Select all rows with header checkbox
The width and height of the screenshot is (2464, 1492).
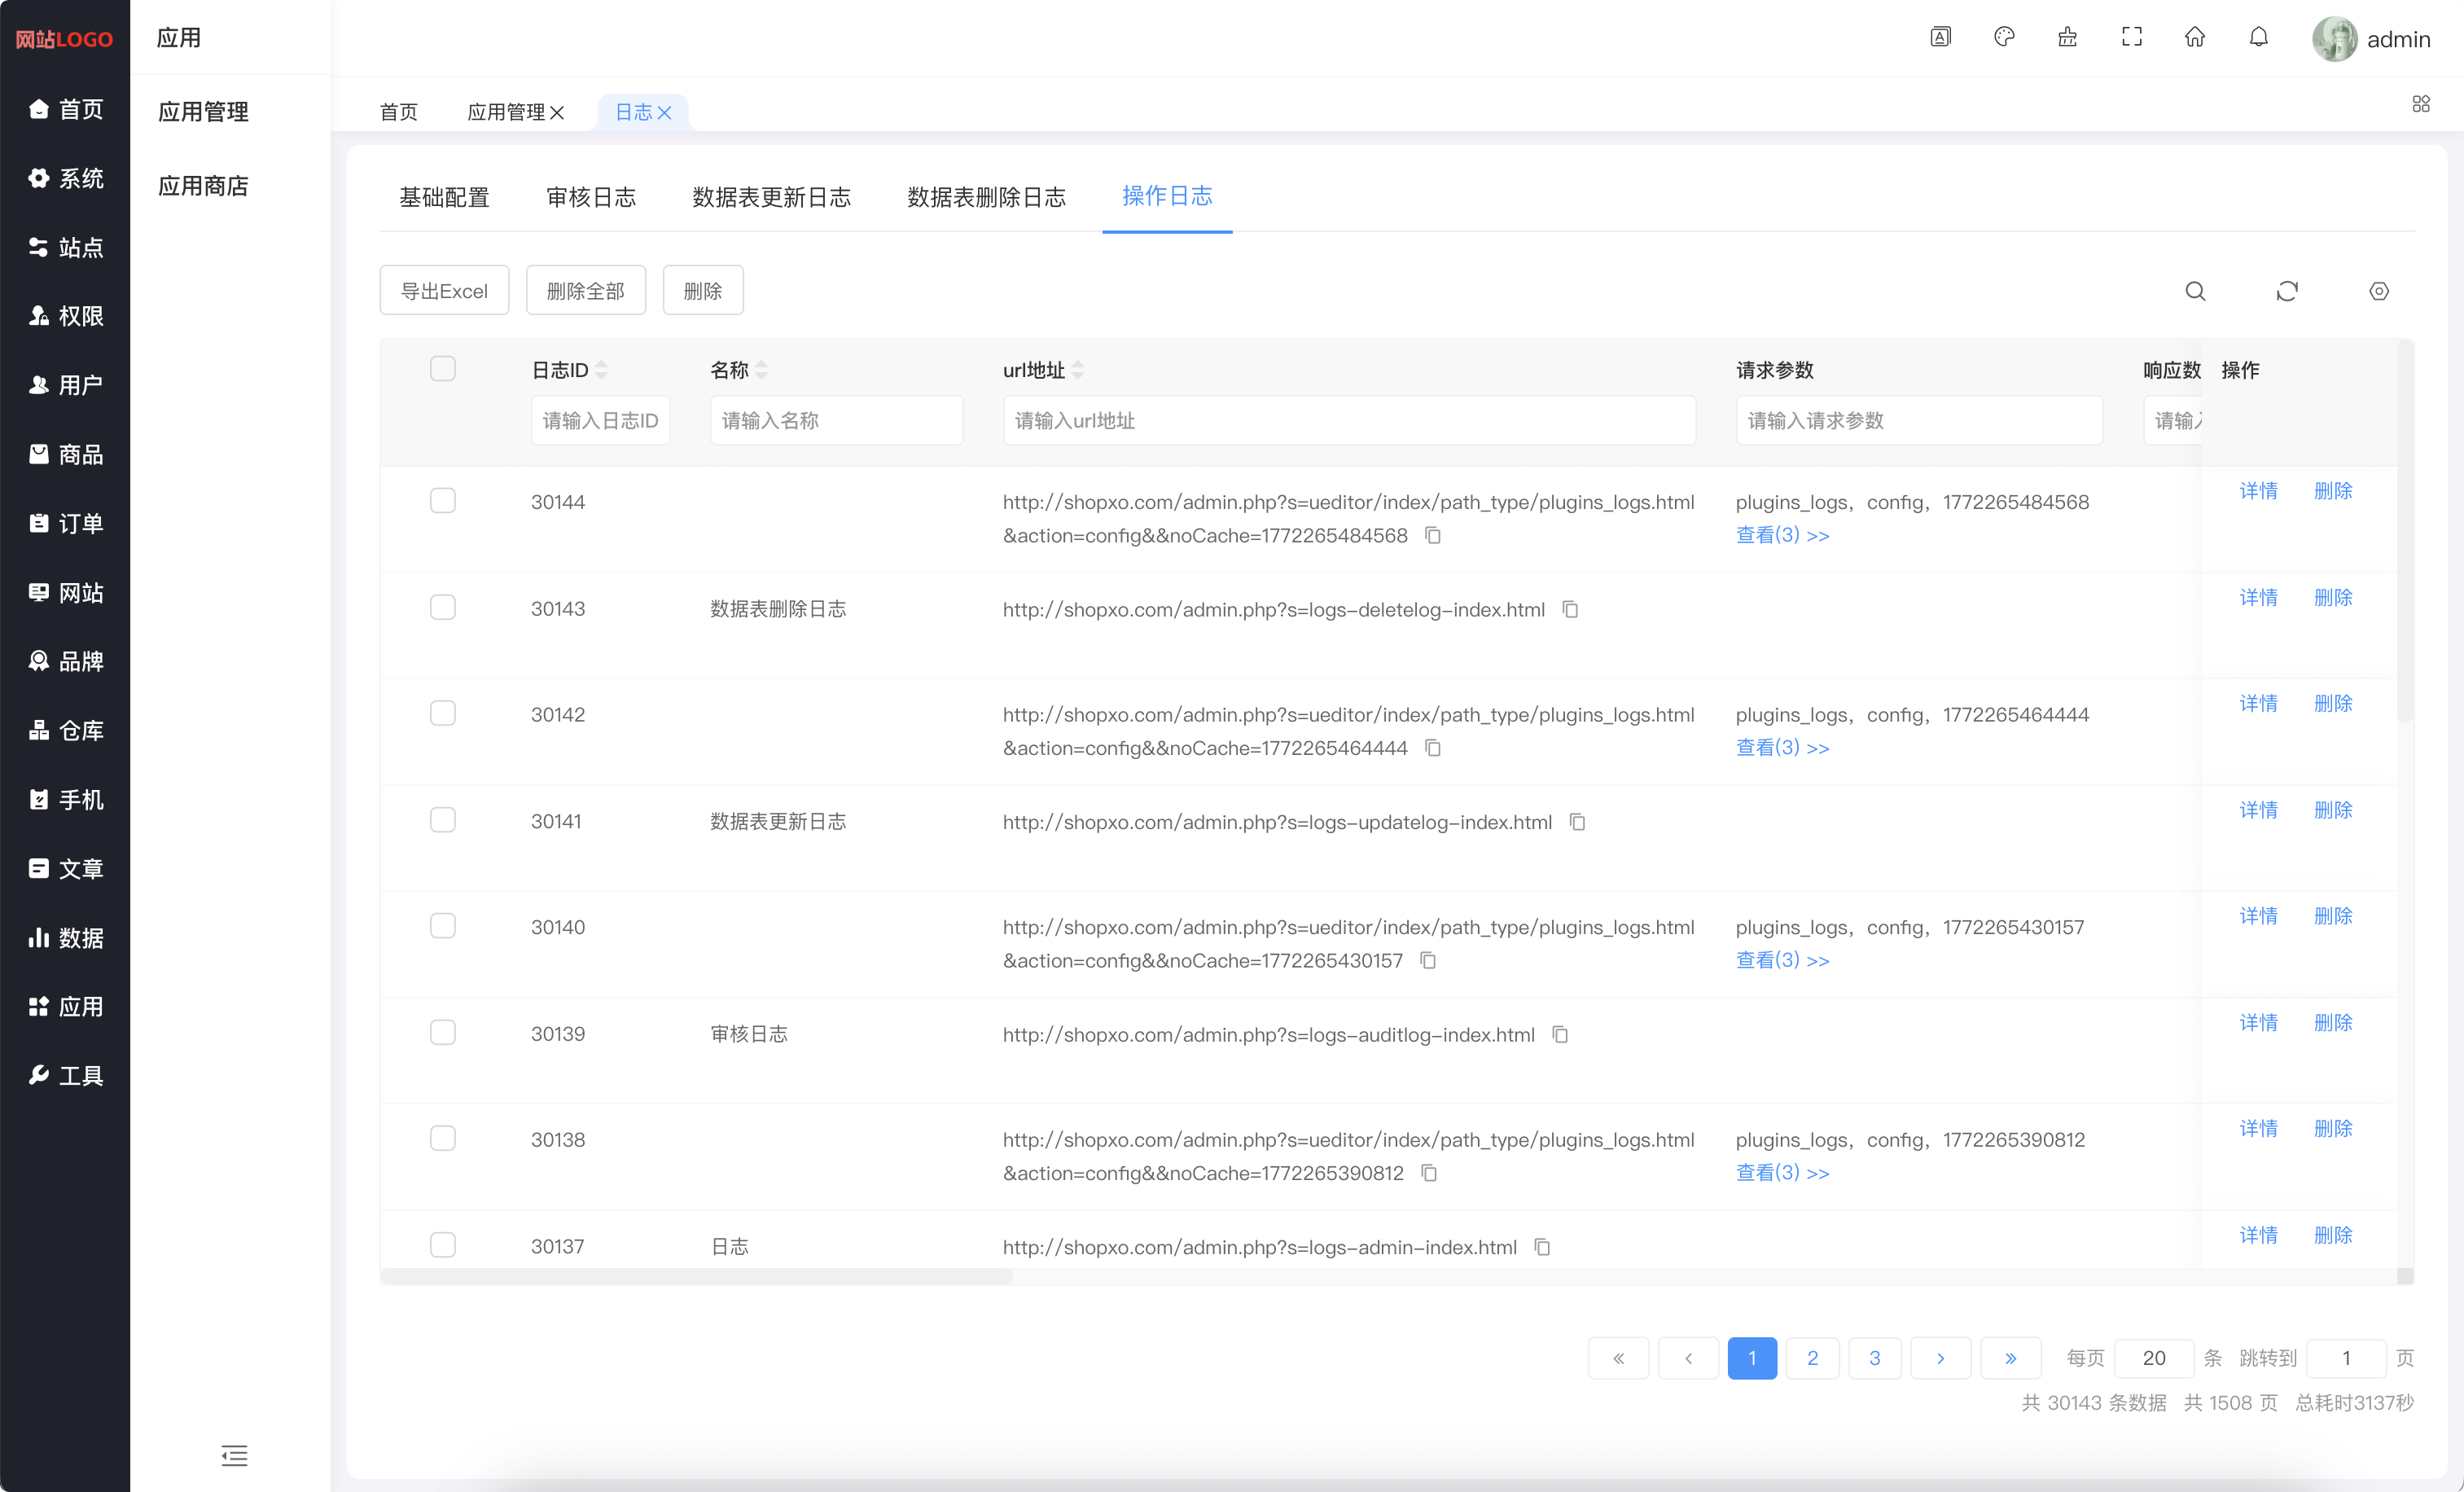(443, 369)
